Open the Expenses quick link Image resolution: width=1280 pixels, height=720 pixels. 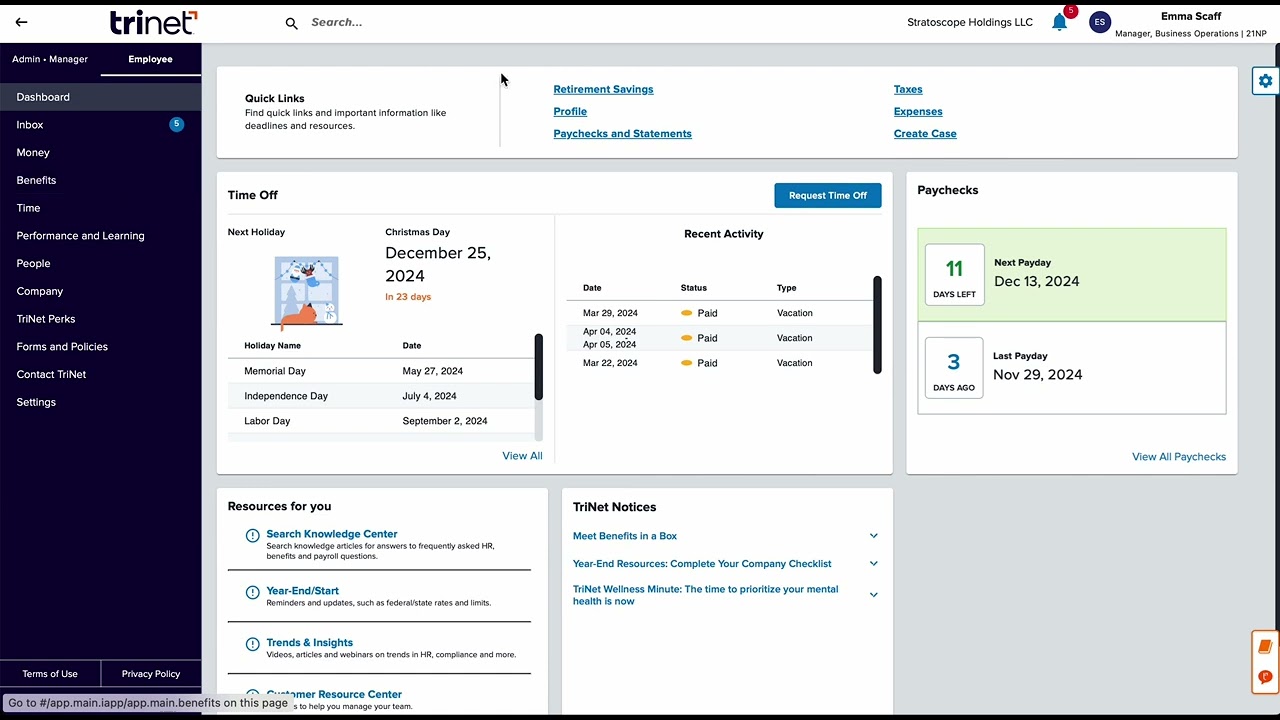tap(918, 111)
